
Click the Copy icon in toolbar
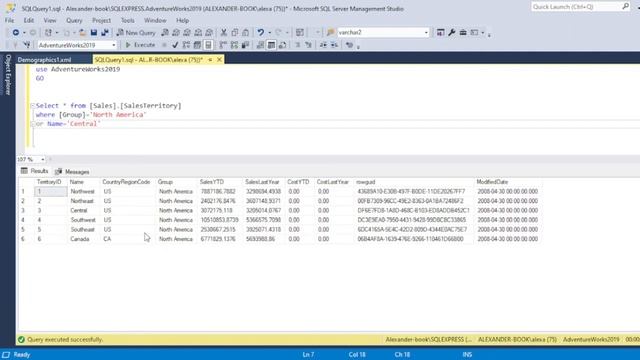(x=235, y=32)
